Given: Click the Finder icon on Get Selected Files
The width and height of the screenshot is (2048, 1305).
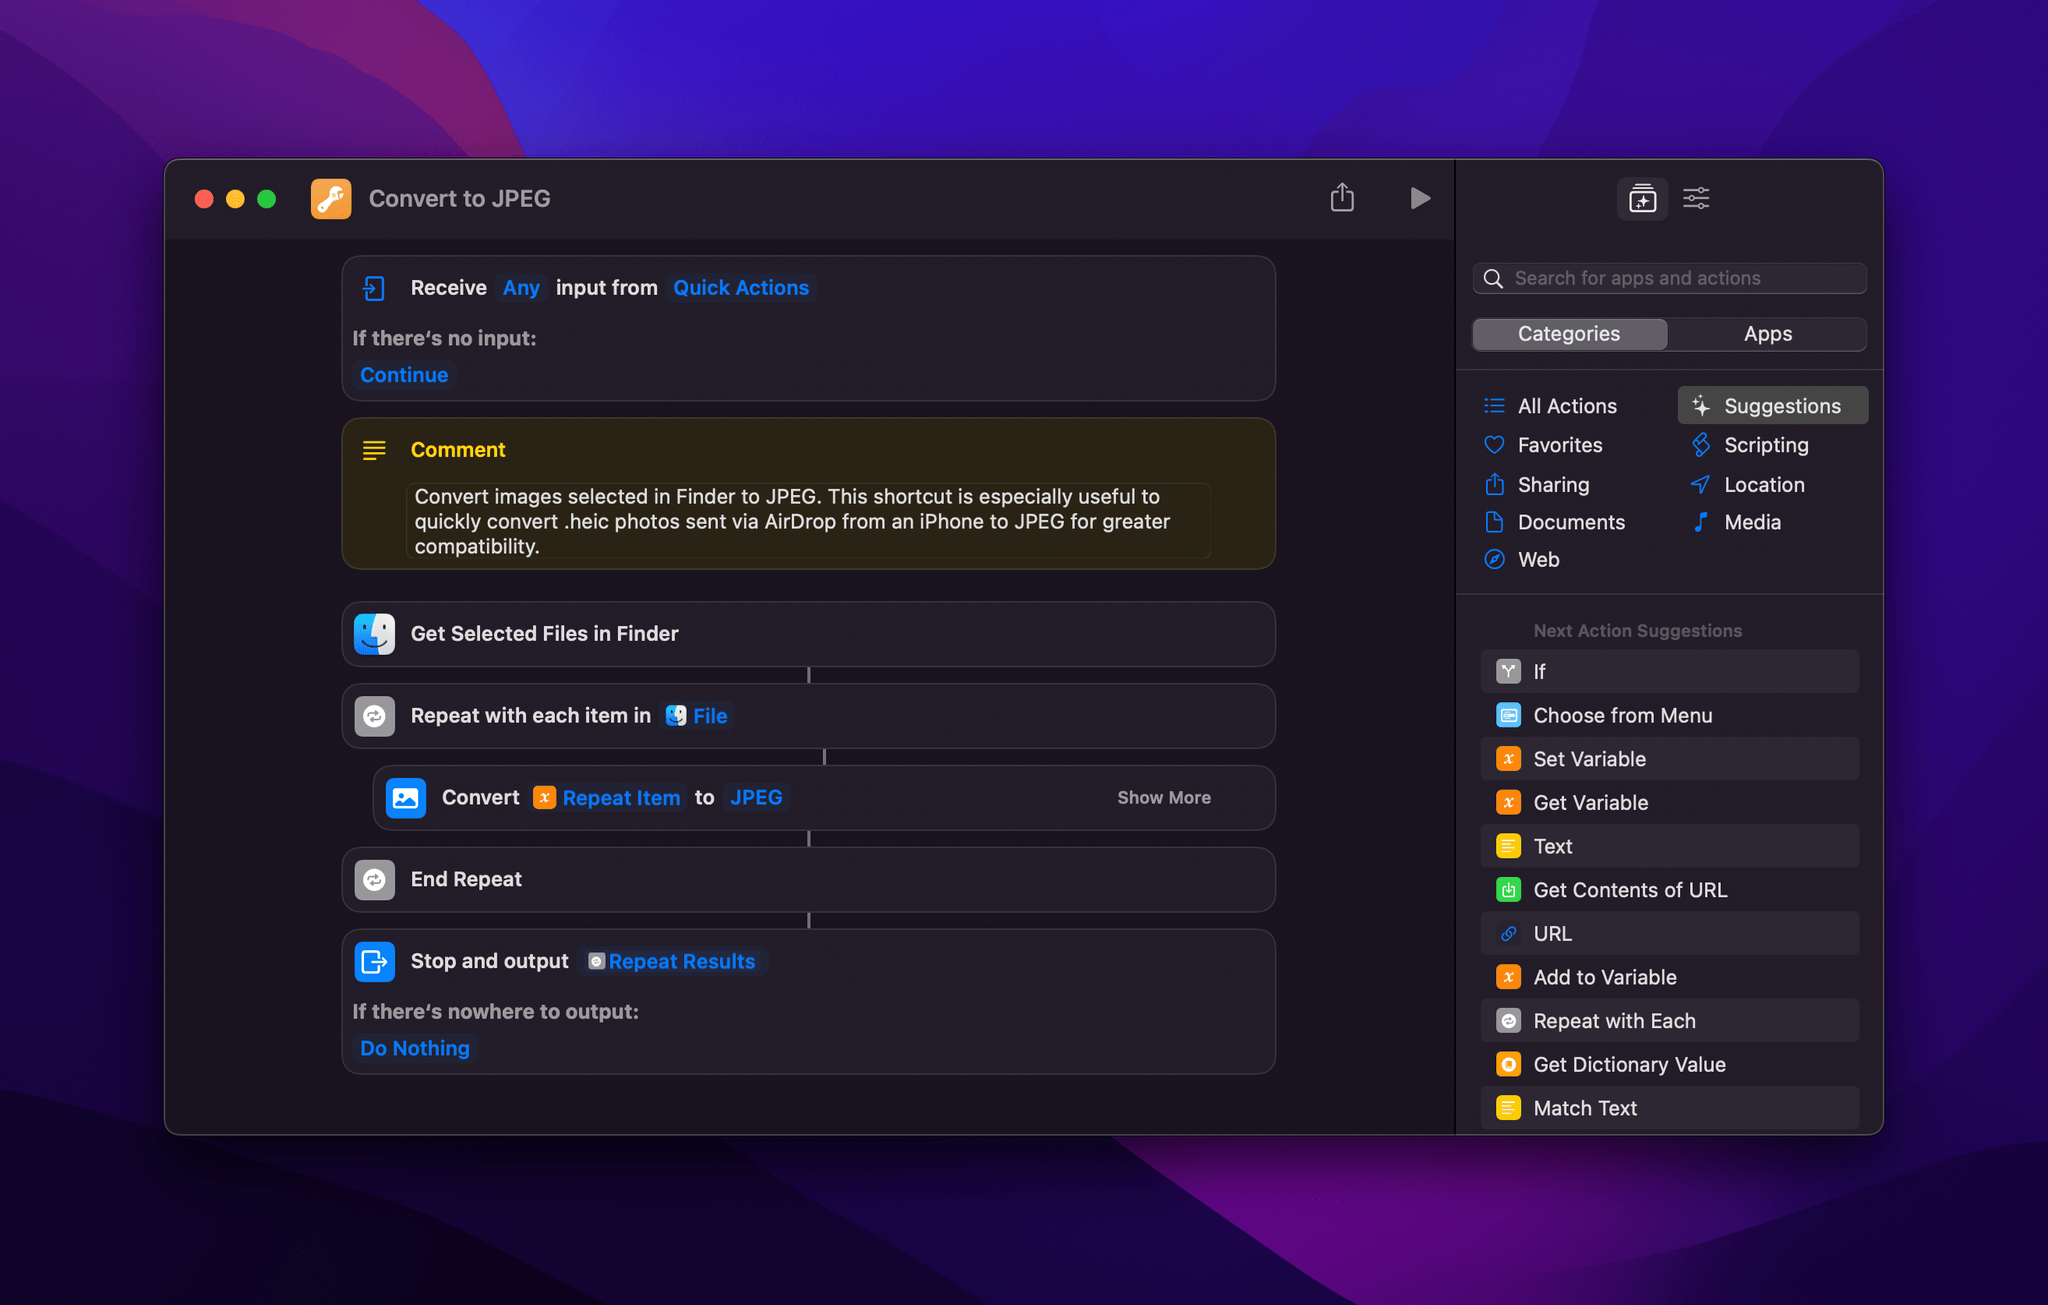Looking at the screenshot, I should (376, 633).
